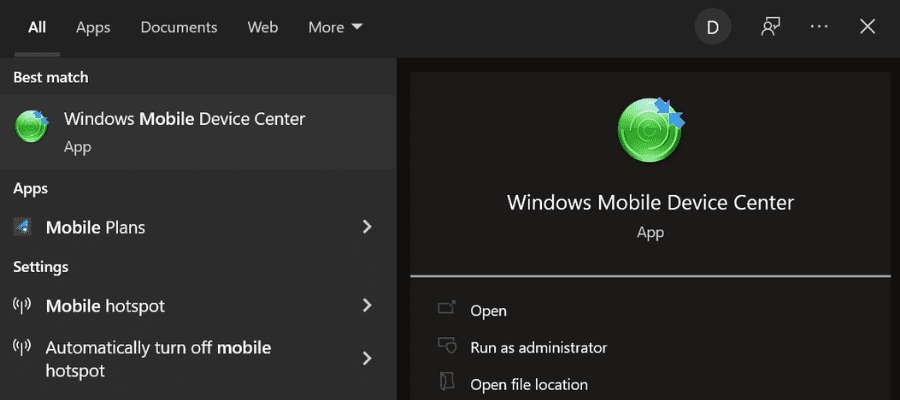Click the Run as administrator shield icon
This screenshot has height=400, width=900.
click(x=447, y=346)
